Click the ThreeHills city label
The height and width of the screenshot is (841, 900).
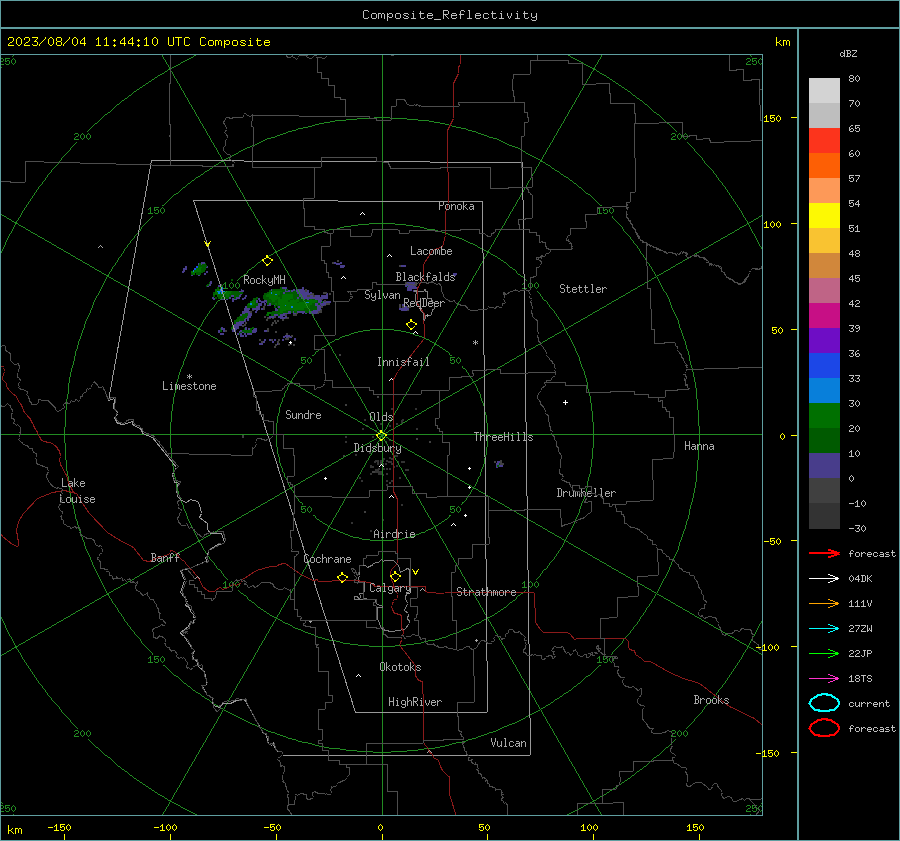(503, 437)
